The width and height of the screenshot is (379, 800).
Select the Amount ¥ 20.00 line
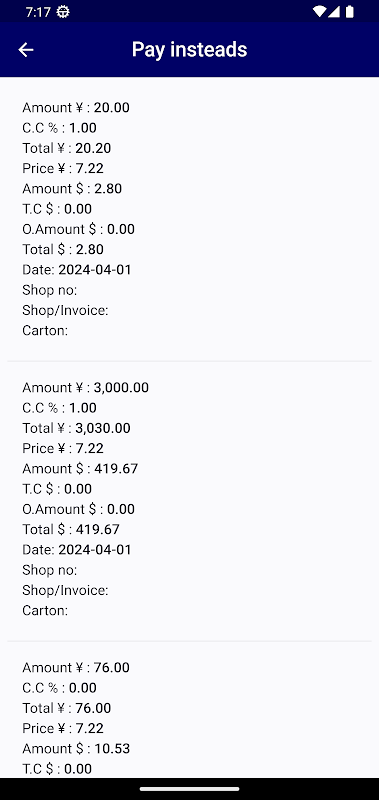(76, 107)
